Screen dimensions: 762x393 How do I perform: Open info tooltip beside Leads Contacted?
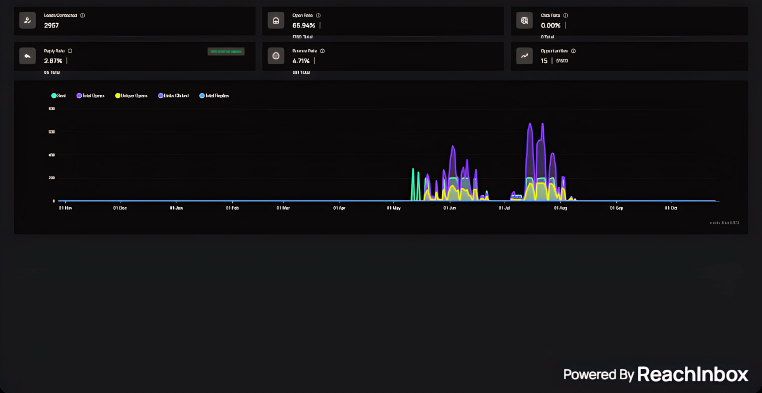pyautogui.click(x=83, y=15)
